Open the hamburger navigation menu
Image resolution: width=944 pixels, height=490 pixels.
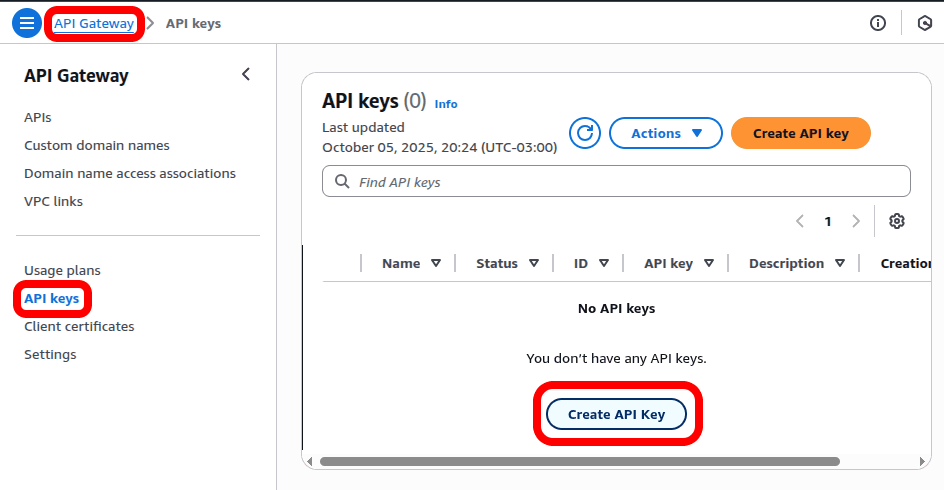(27, 23)
